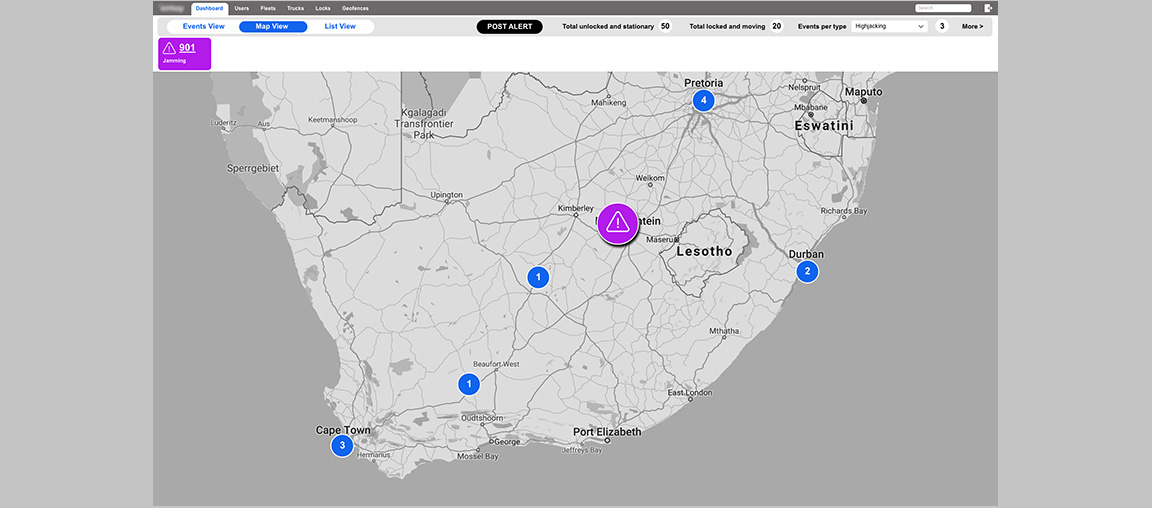Open the Events per type dropdown
The image size is (1152, 508).
point(890,27)
